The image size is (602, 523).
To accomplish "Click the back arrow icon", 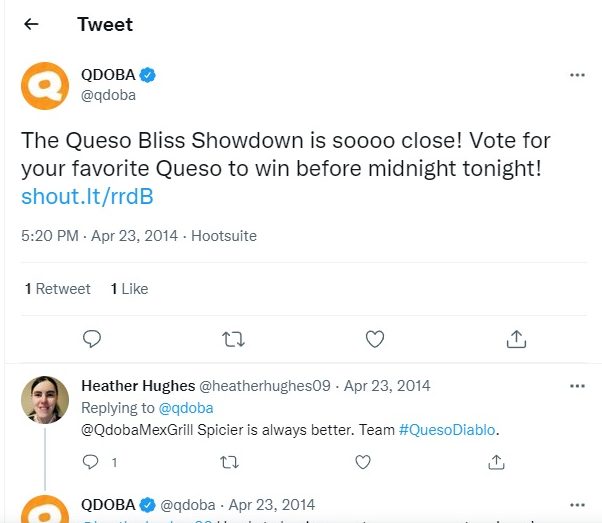I will [x=32, y=24].
